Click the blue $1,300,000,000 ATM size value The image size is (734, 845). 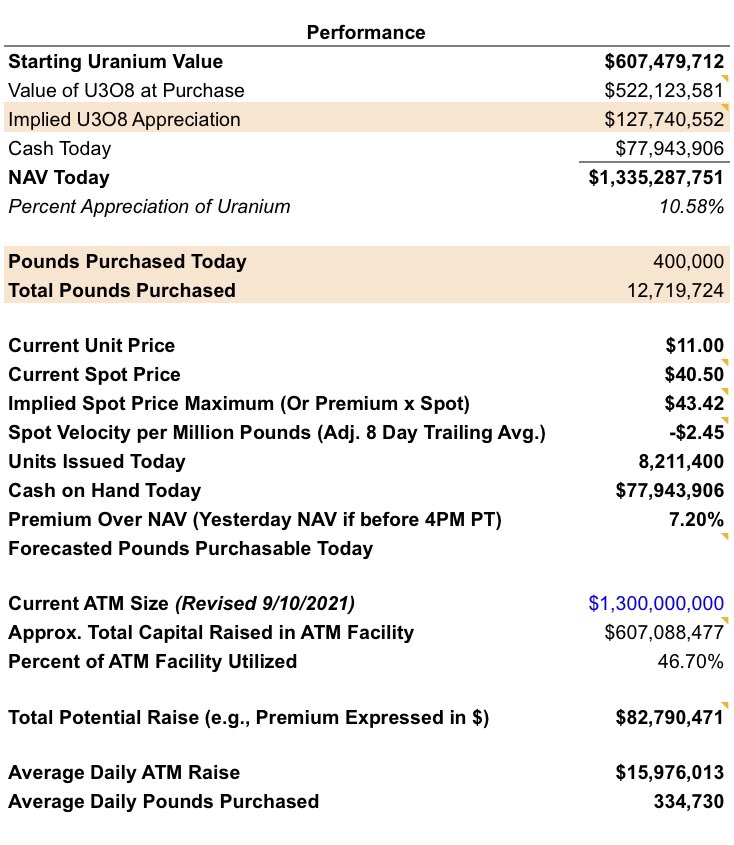pos(656,604)
